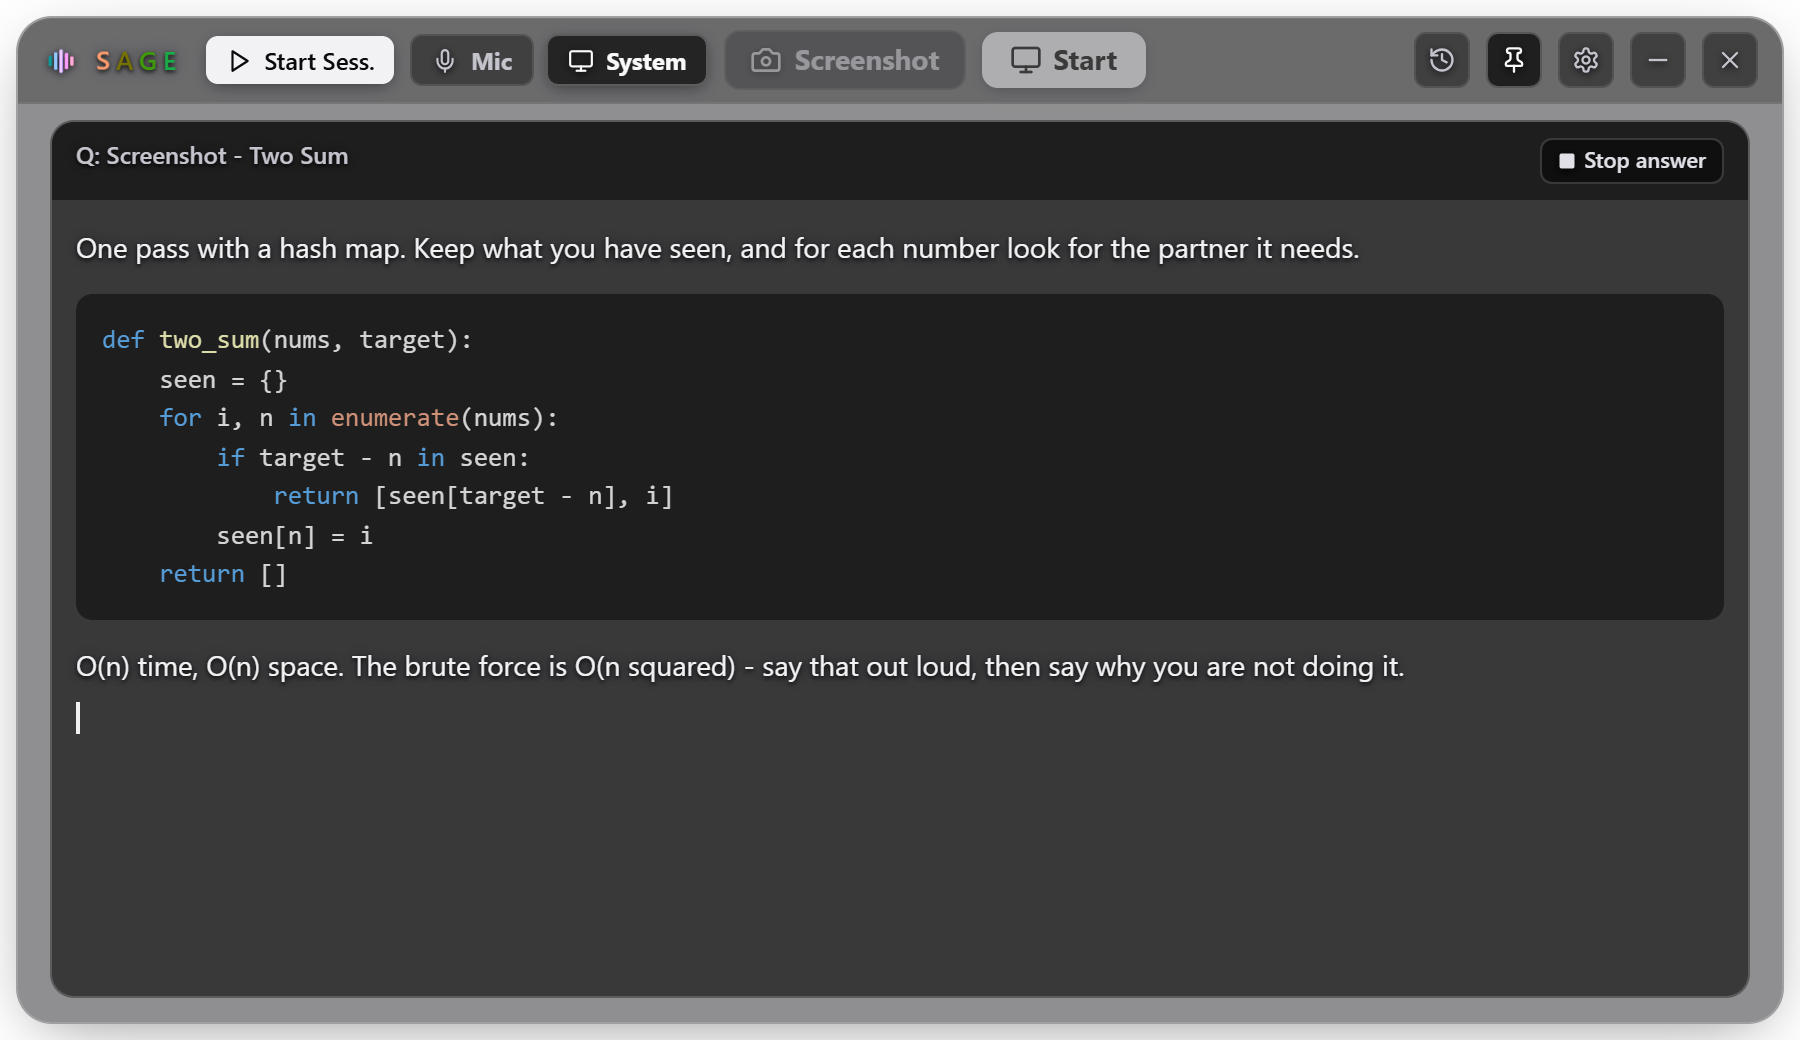1800x1040 pixels.
Task: Start a session with Start Sess. button
Action: tap(300, 61)
